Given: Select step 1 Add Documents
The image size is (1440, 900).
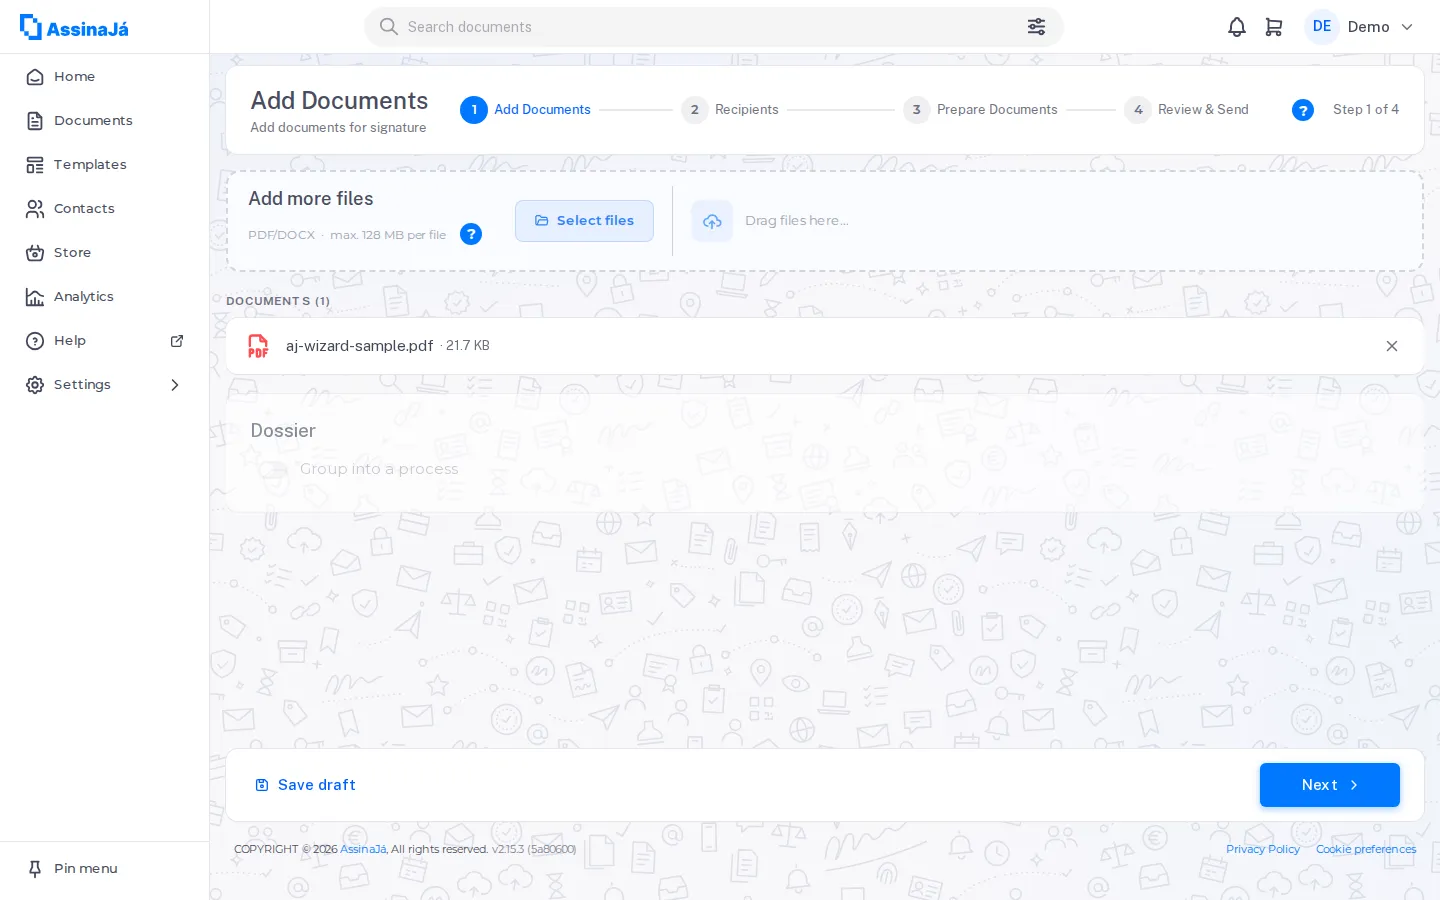Looking at the screenshot, I should 525,110.
